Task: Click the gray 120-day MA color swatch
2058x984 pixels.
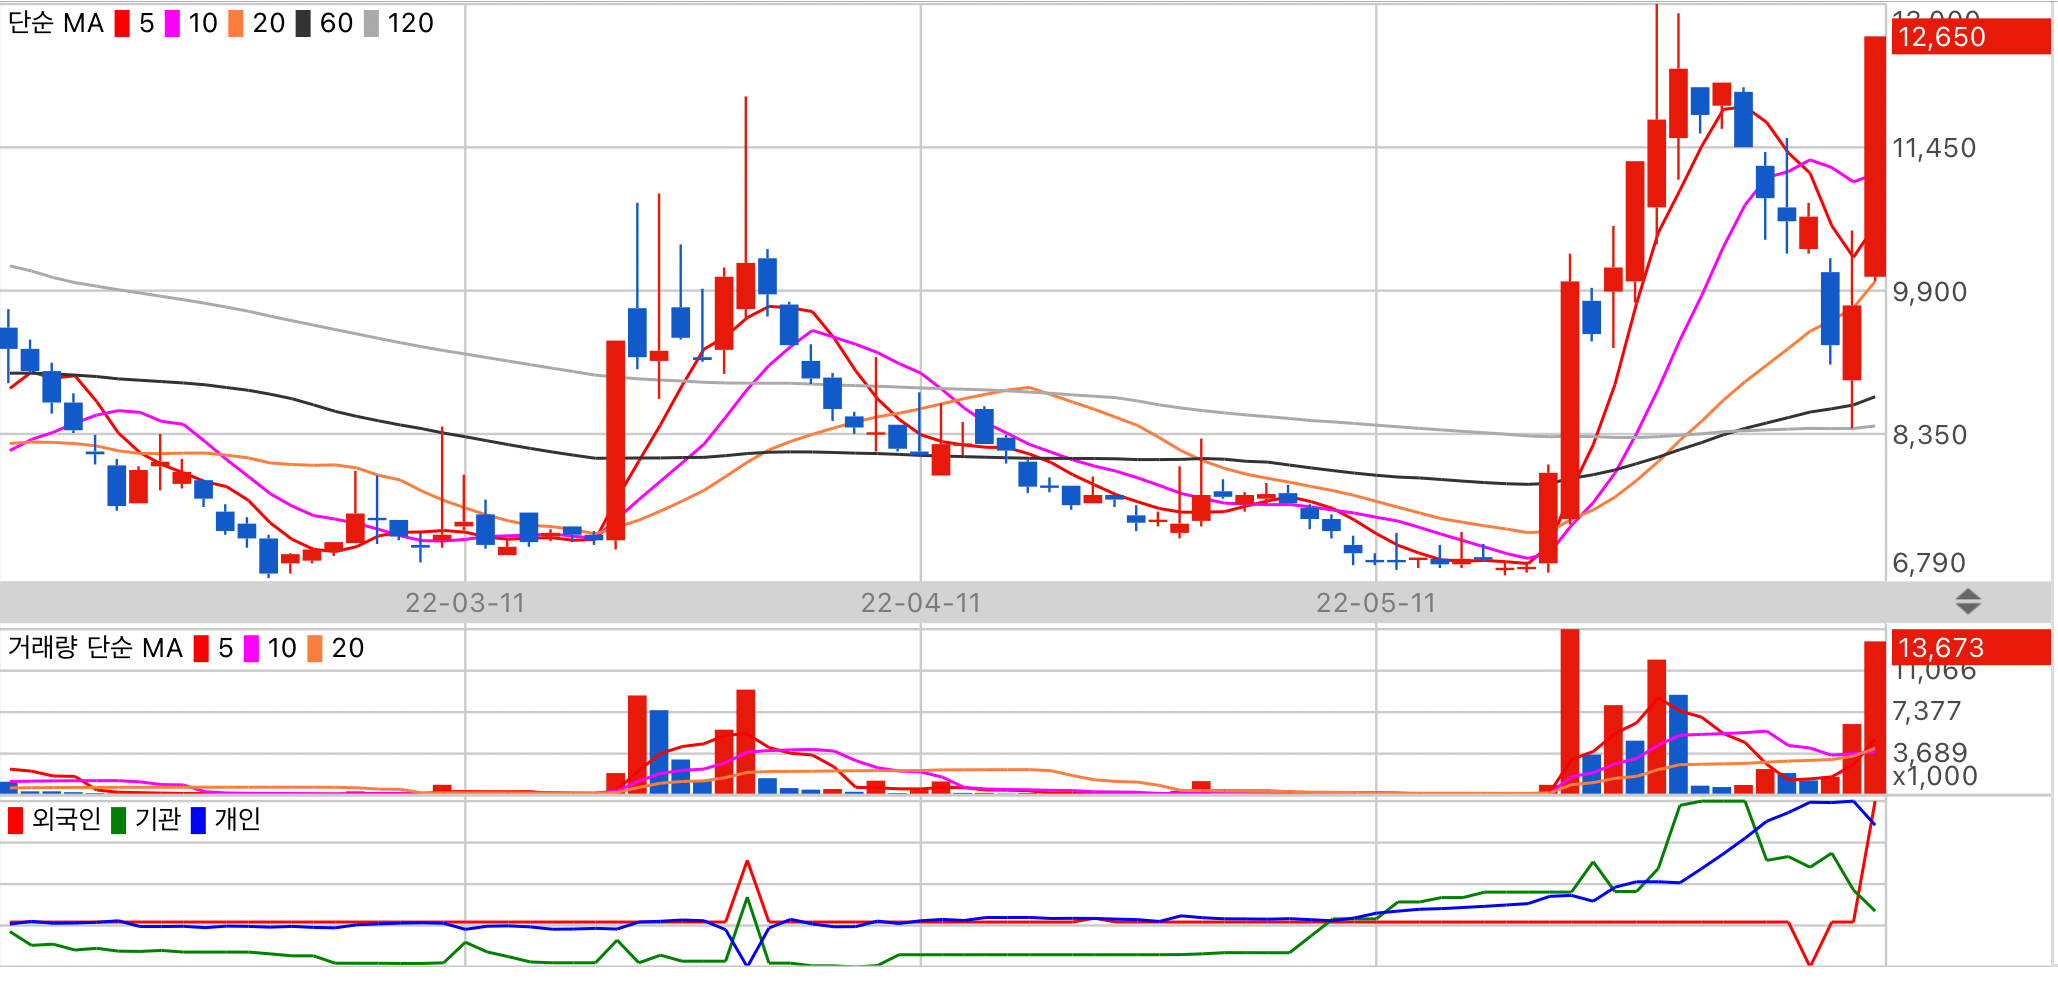Action: tap(371, 23)
